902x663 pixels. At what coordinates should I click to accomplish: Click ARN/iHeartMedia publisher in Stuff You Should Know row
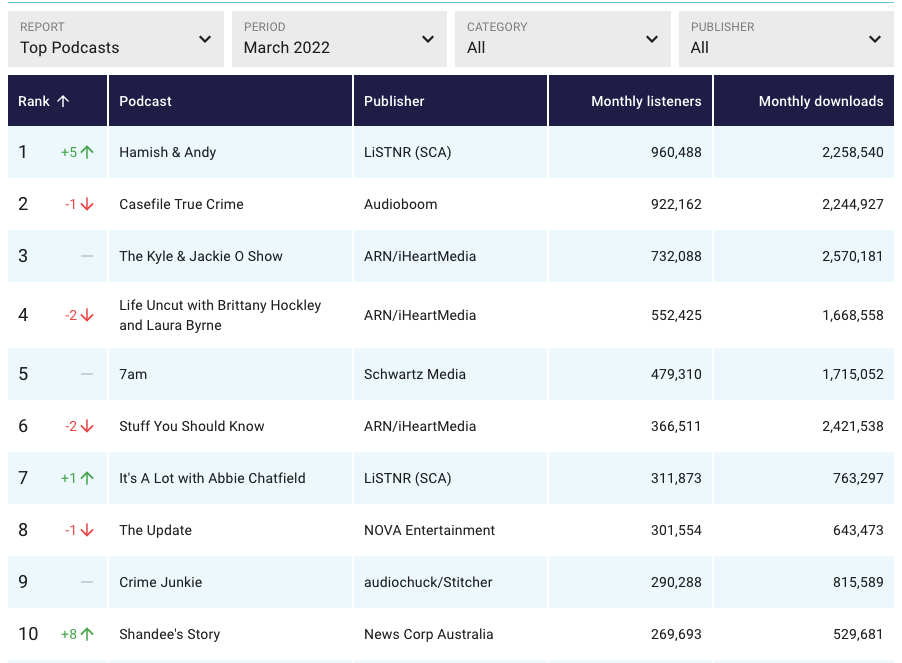420,426
